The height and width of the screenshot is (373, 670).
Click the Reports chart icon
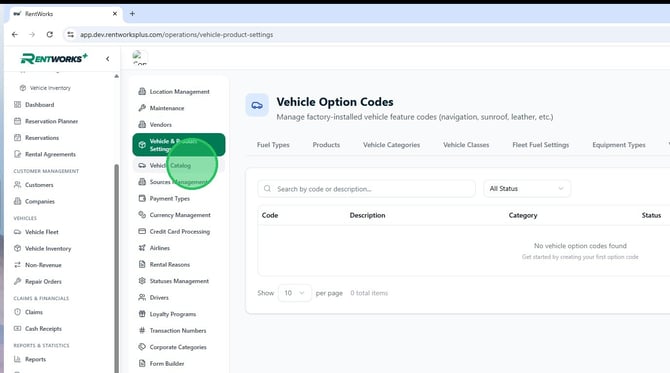click(18, 359)
